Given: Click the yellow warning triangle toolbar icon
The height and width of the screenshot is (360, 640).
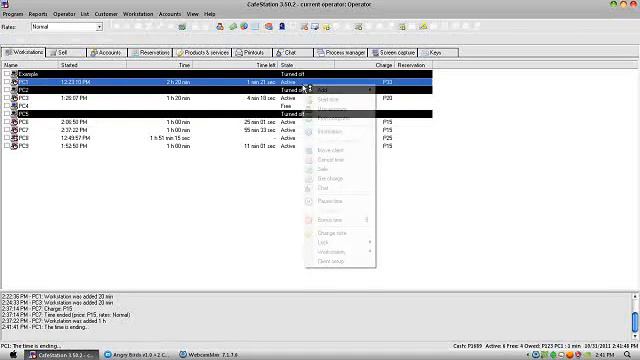Looking at the screenshot, I should [423, 27].
